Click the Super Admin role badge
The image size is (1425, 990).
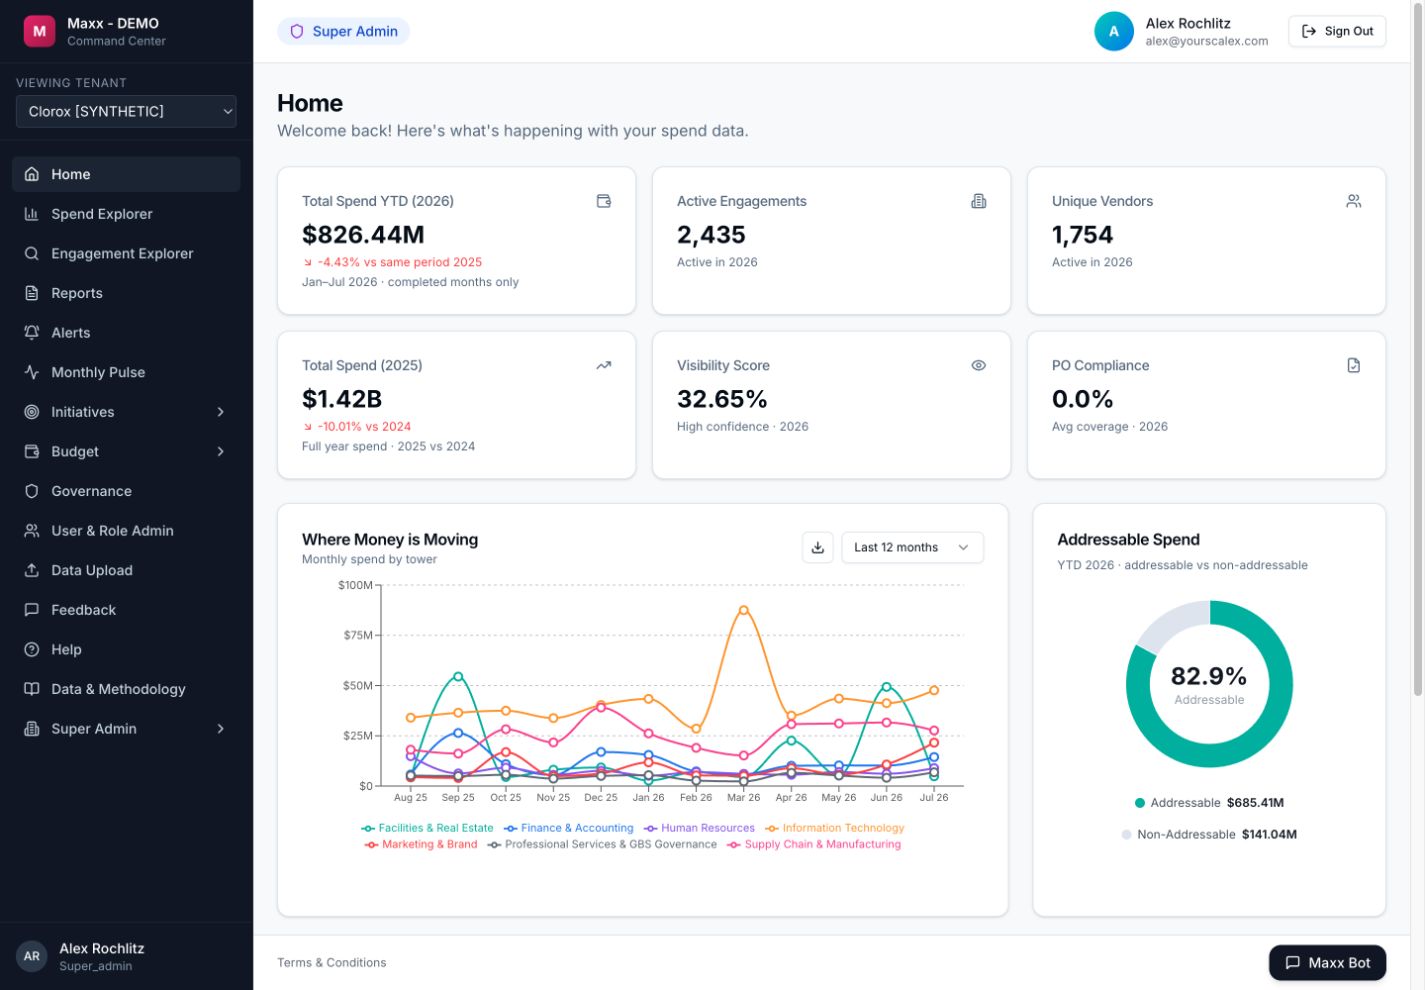(344, 31)
